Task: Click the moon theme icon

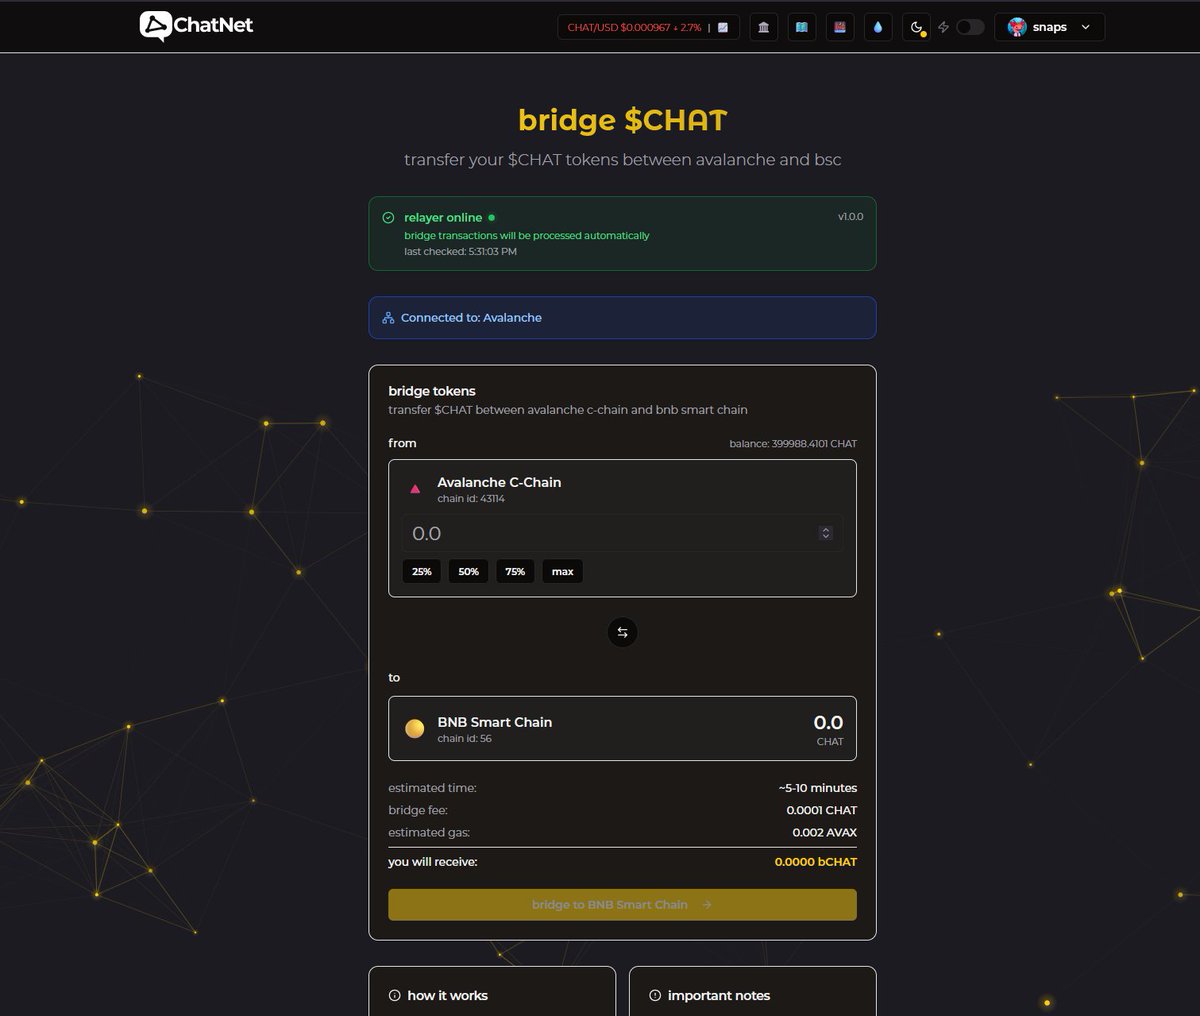Action: coord(916,27)
